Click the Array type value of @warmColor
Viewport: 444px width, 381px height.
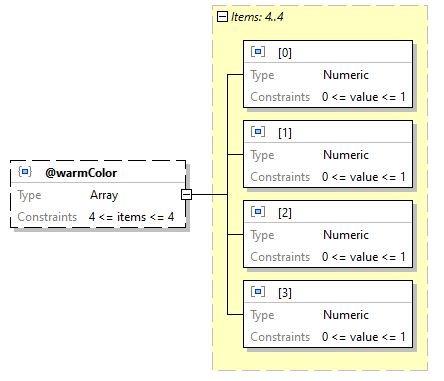click(x=104, y=195)
